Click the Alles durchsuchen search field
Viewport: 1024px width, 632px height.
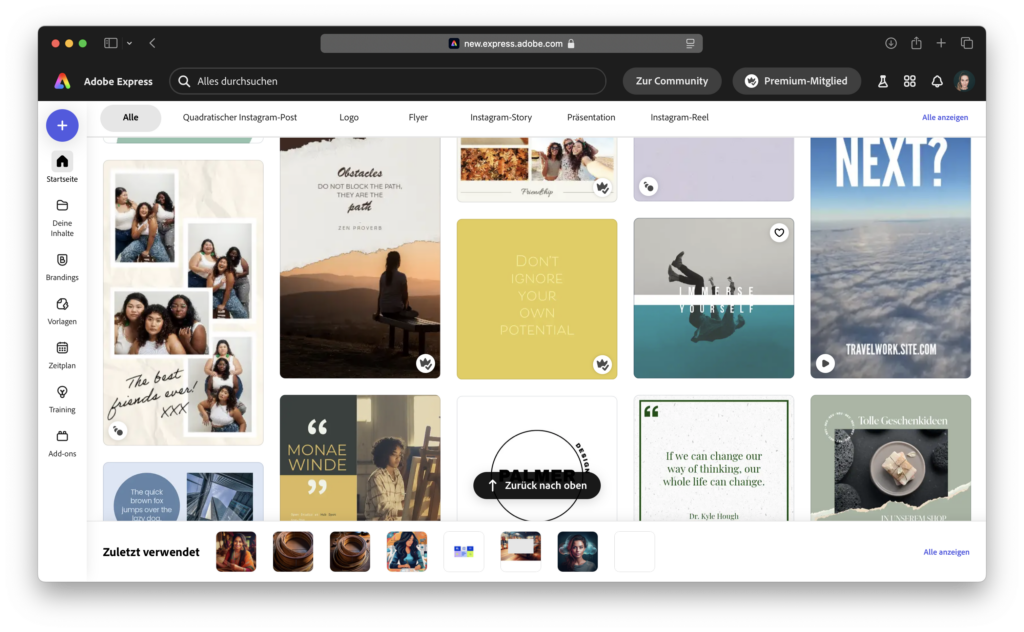tap(388, 81)
